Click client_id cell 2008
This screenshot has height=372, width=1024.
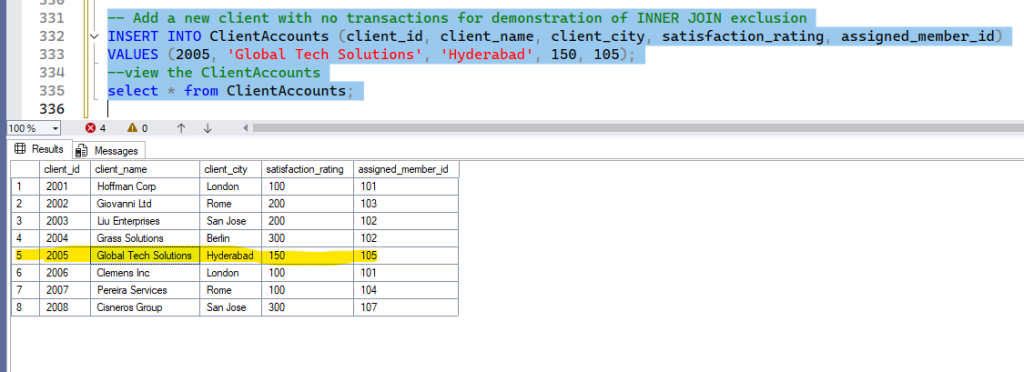coord(65,307)
